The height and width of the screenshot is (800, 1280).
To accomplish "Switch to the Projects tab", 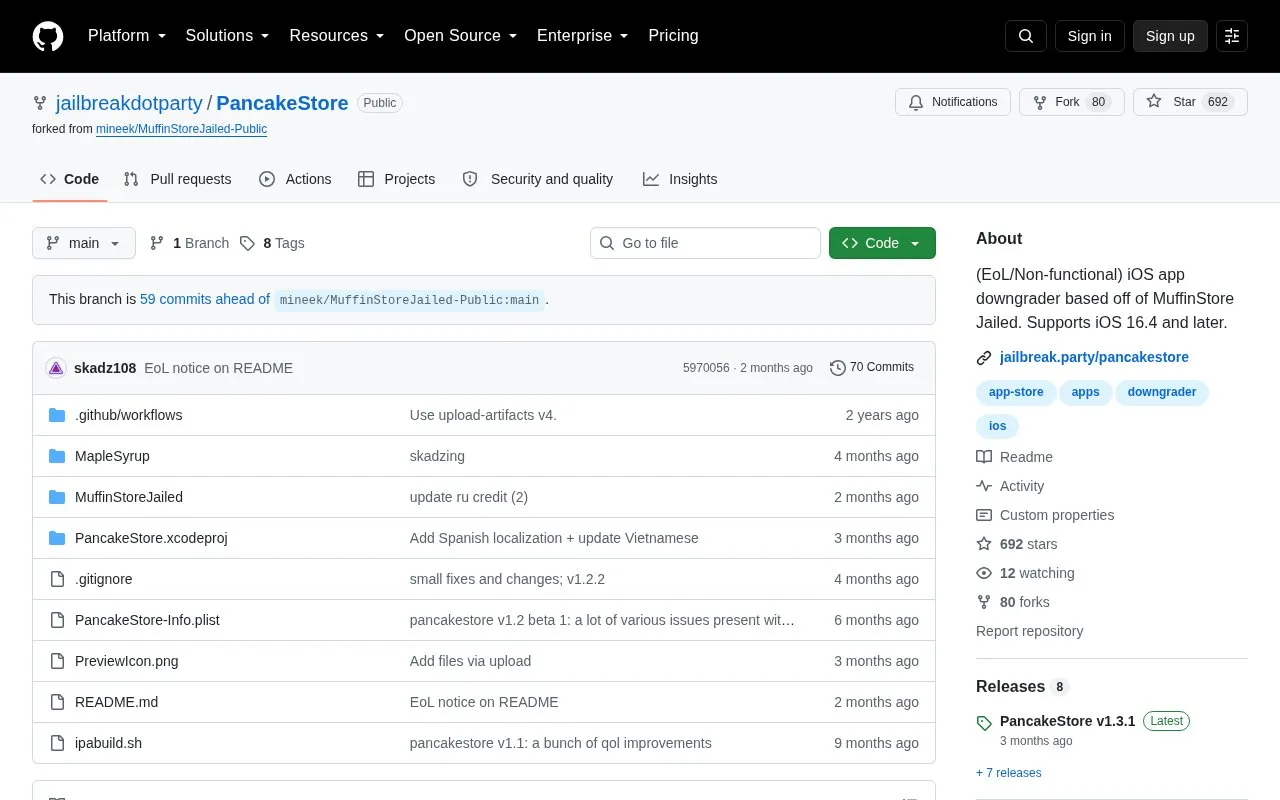I will (397, 179).
